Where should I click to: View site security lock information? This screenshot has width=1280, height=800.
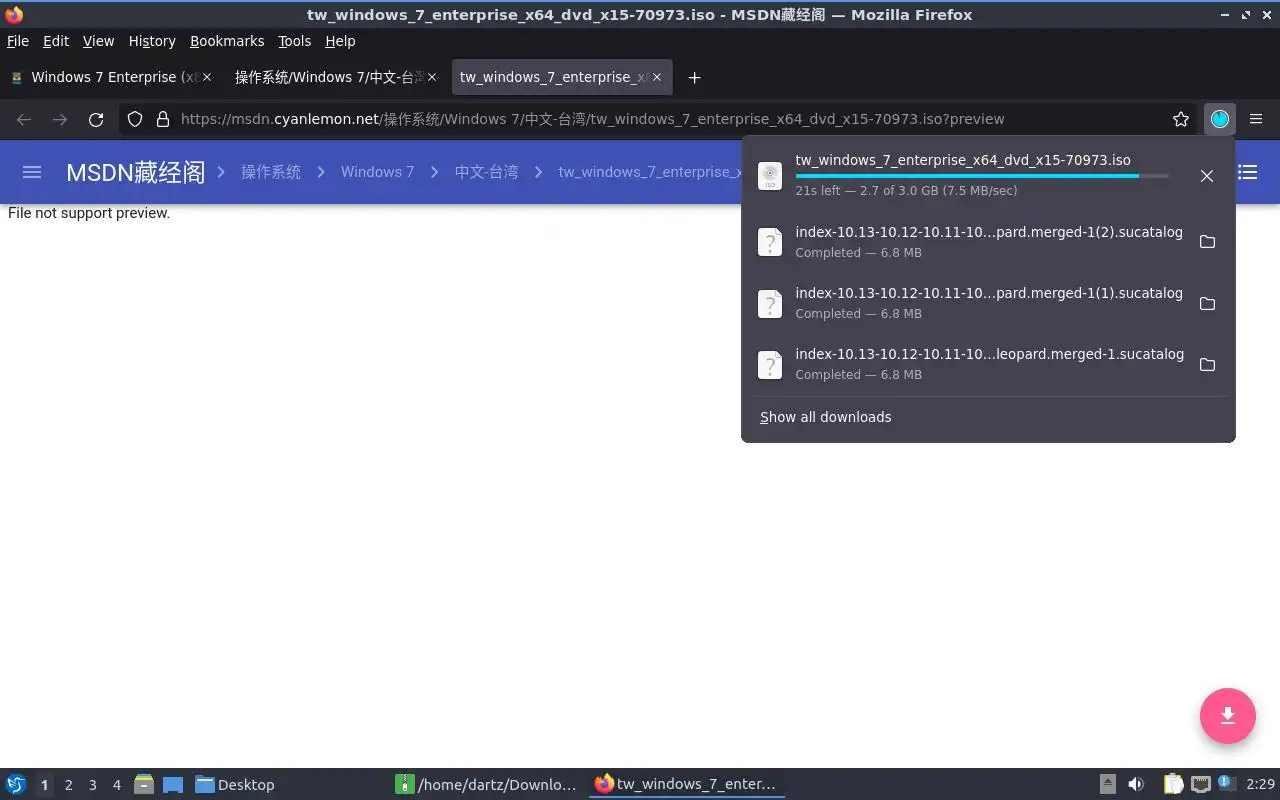point(162,119)
